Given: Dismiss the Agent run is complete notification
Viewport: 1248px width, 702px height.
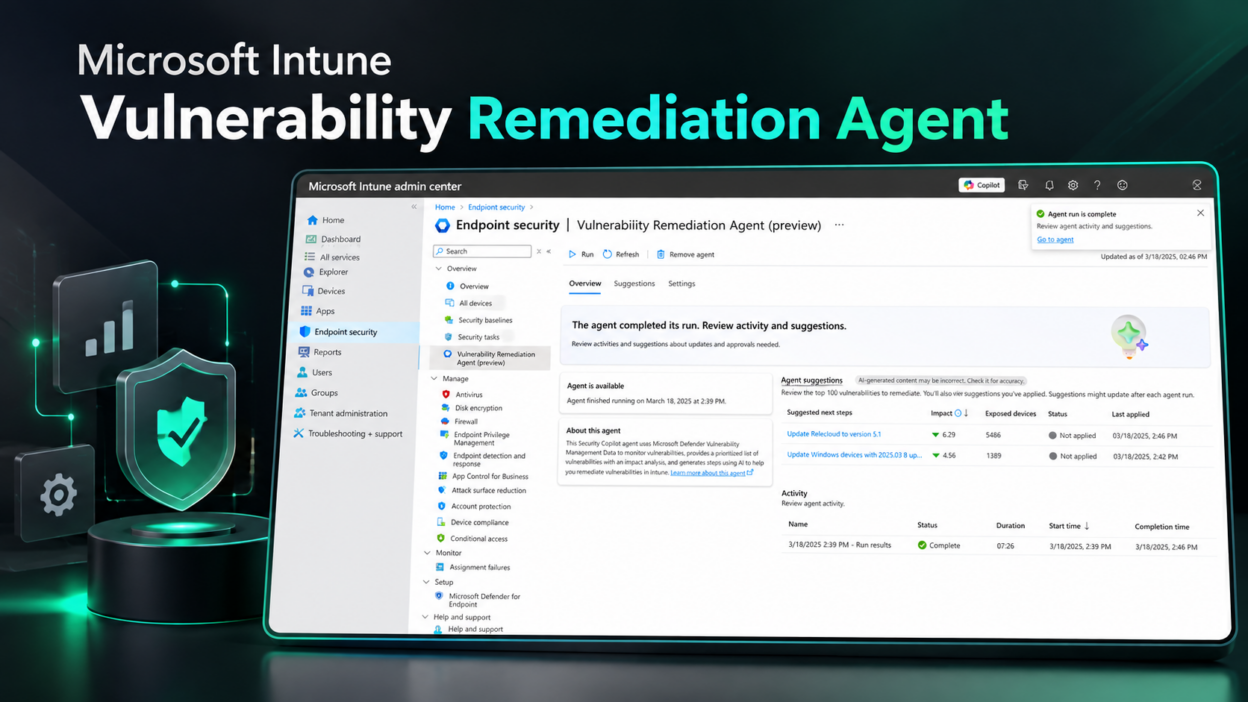Looking at the screenshot, I should pos(1200,213).
